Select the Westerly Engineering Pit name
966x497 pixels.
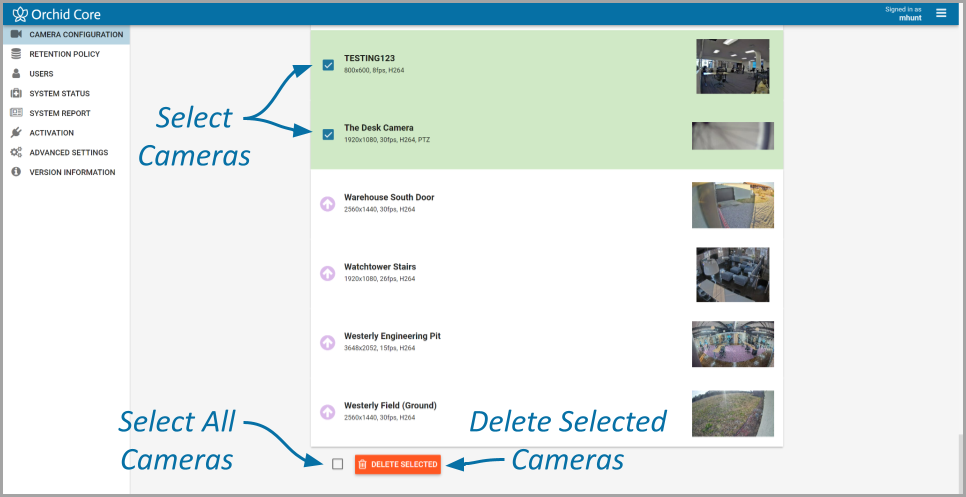point(392,336)
